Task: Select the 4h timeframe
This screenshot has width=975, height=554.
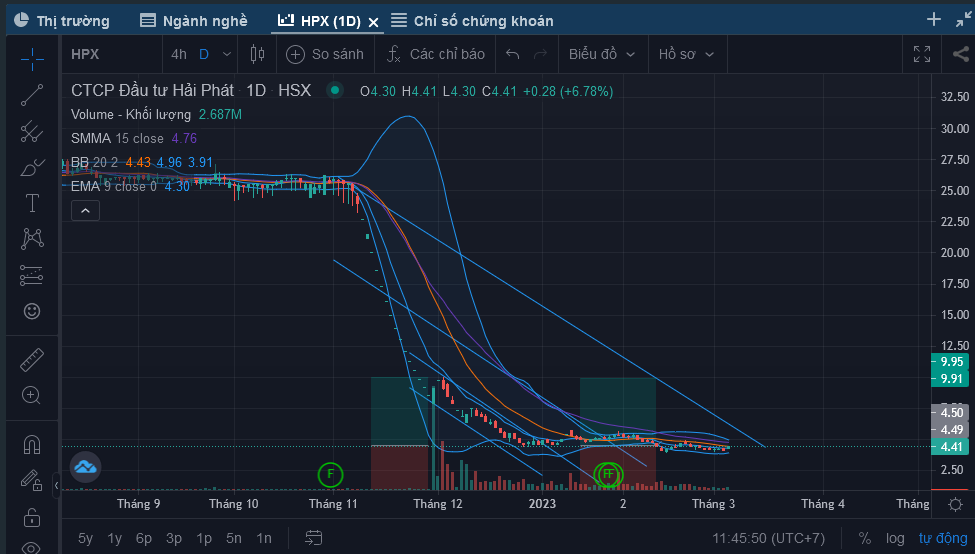Action: pos(179,54)
